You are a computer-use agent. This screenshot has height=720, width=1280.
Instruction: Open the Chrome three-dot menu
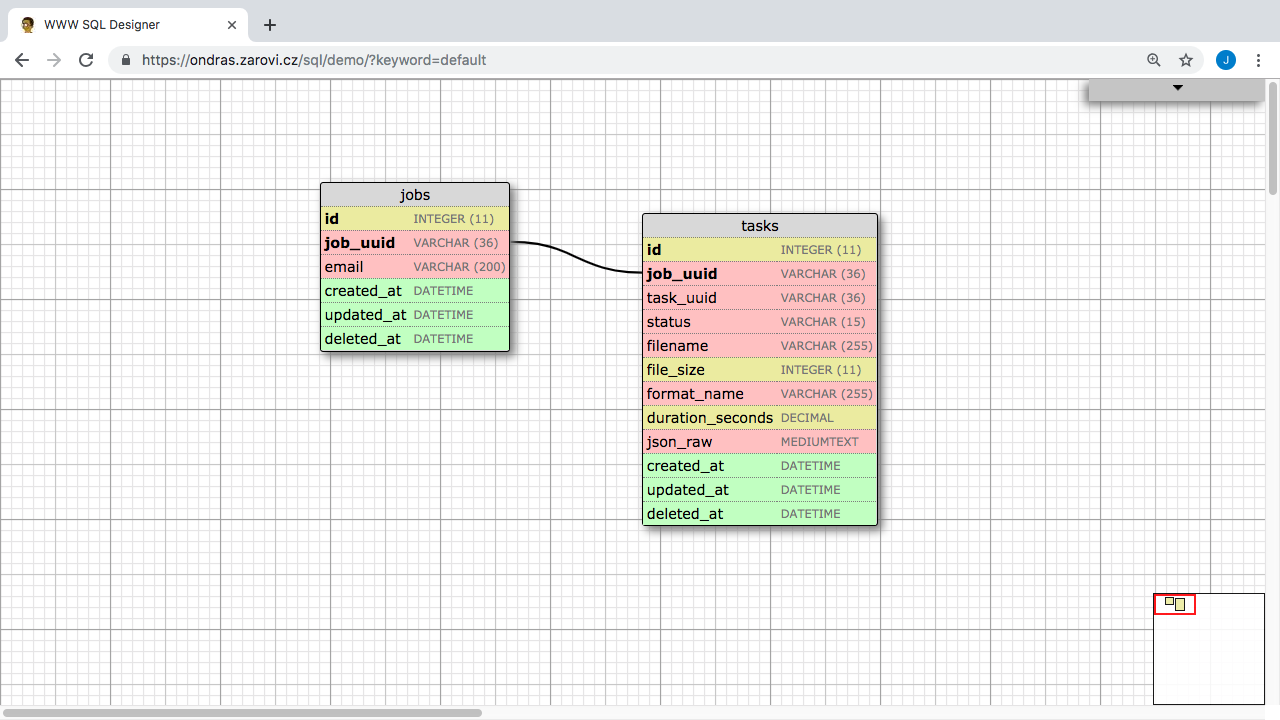(1258, 60)
